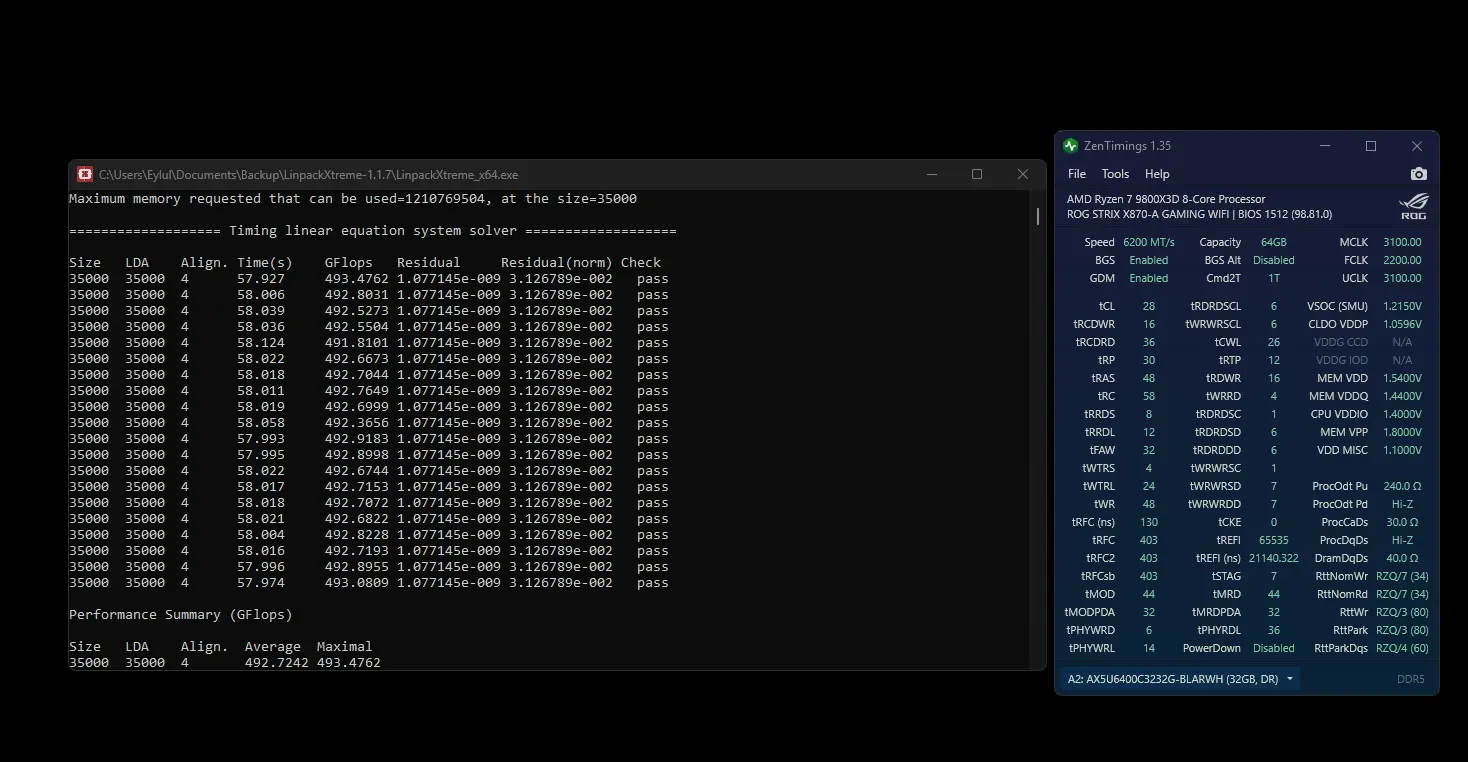This screenshot has height=762, width=1468.
Task: Click the GFlops value 493.4762 in first row
Action: pos(357,279)
